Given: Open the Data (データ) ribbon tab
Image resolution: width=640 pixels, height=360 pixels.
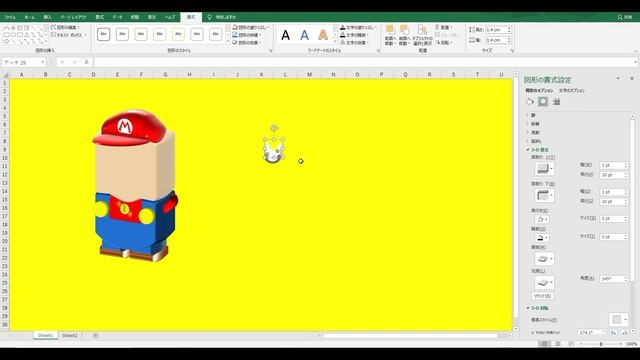Looking at the screenshot, I should [x=118, y=17].
